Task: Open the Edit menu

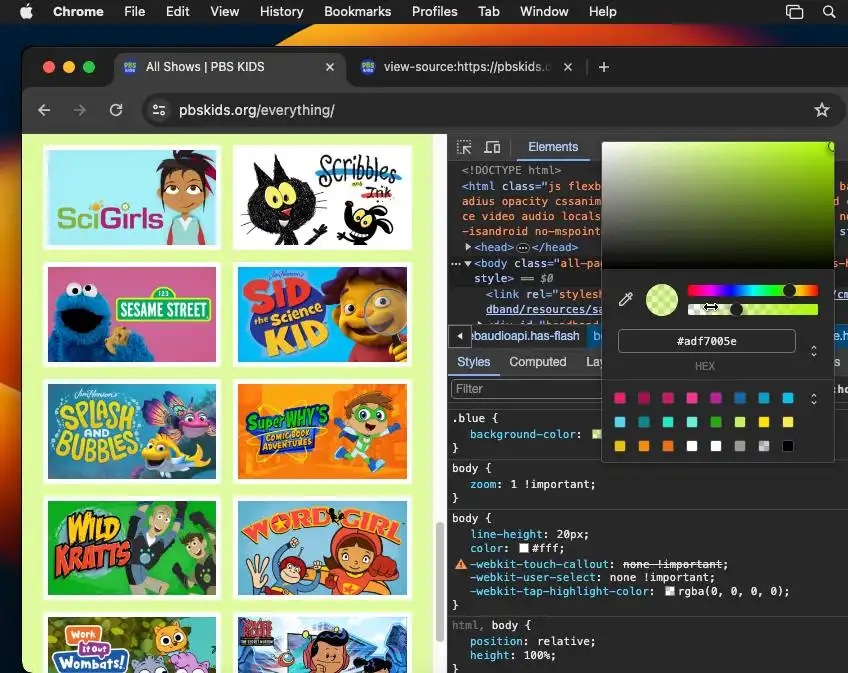Action: [x=177, y=11]
